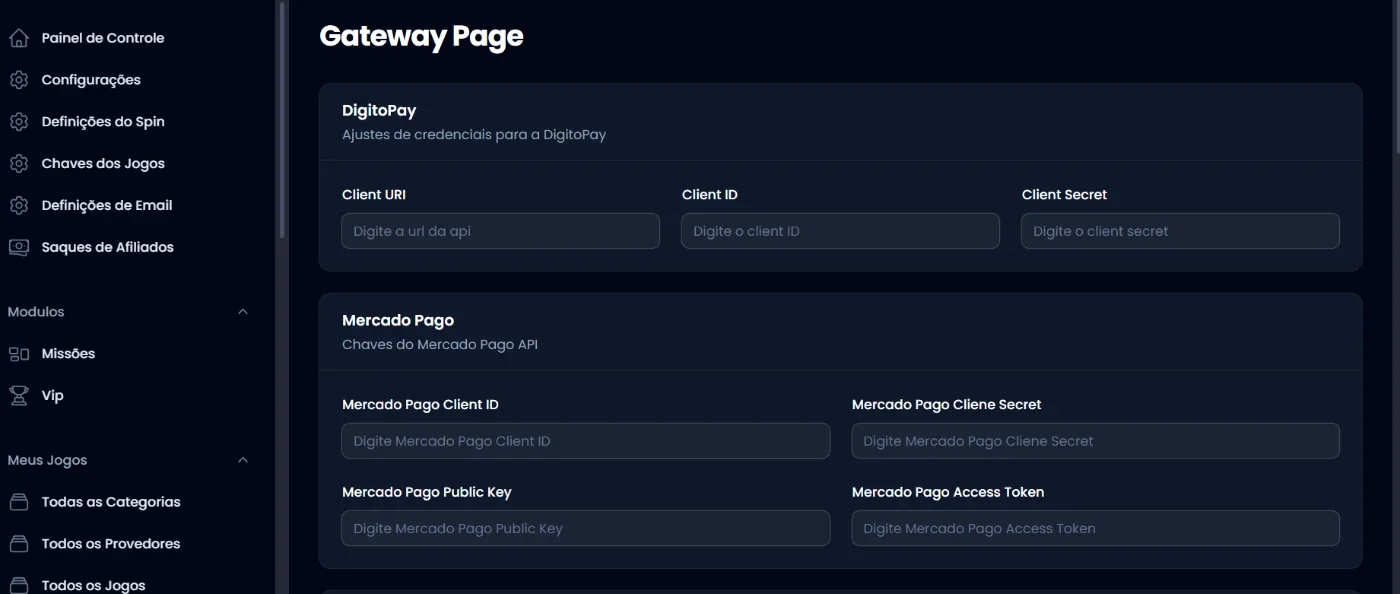
Task: Open Definições de Email page
Action: click(x=107, y=206)
